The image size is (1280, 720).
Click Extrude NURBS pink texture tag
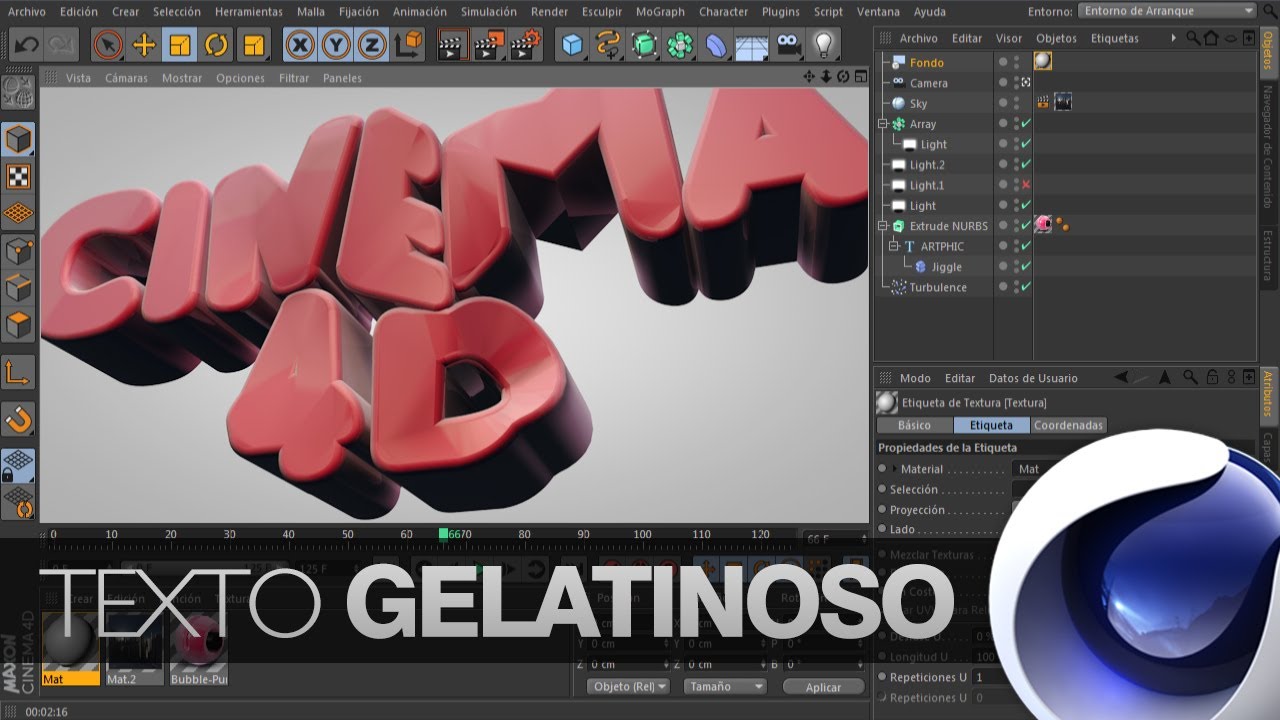click(1043, 225)
